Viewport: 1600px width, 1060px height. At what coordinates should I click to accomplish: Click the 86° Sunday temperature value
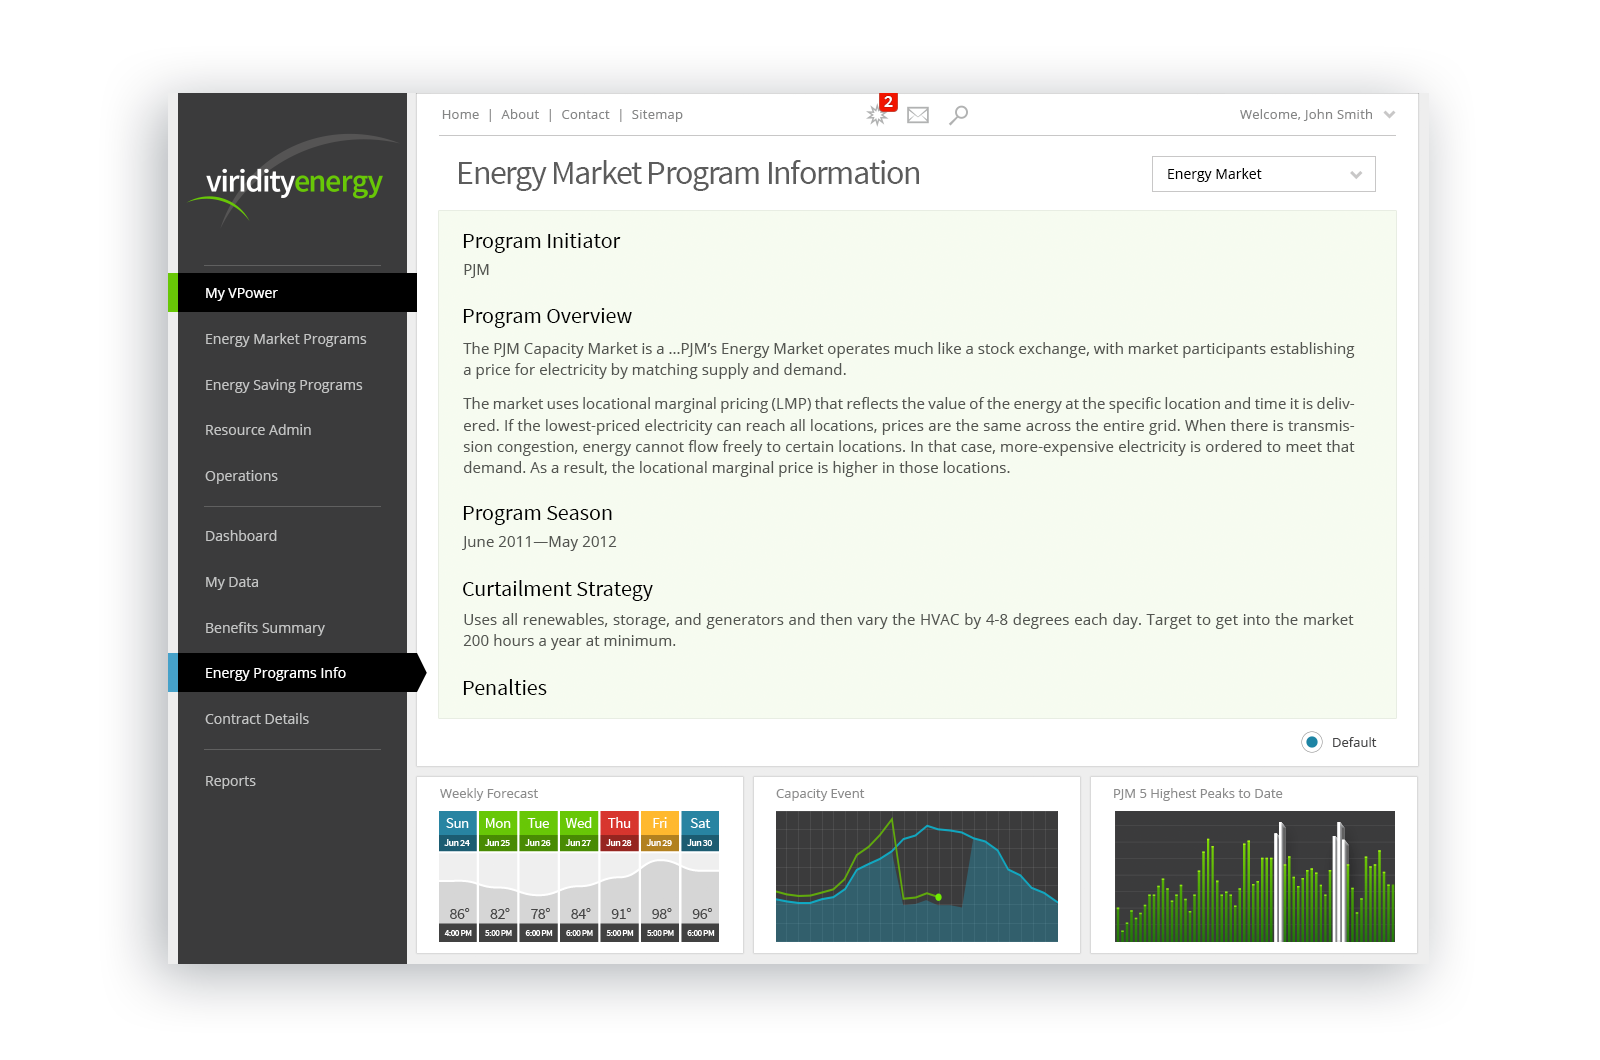(459, 914)
